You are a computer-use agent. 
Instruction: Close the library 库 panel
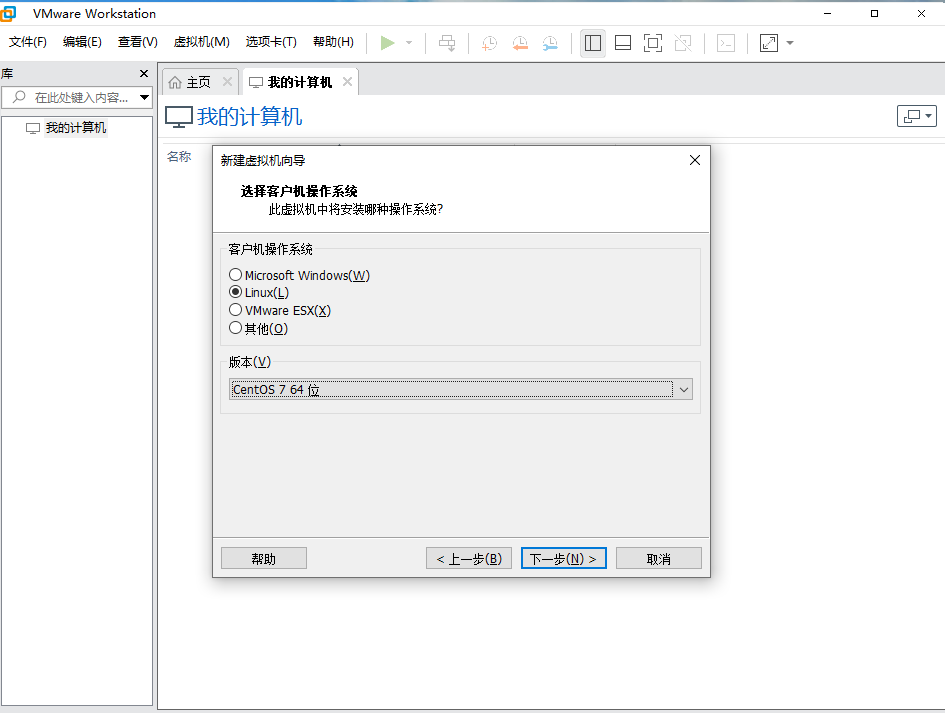143,74
